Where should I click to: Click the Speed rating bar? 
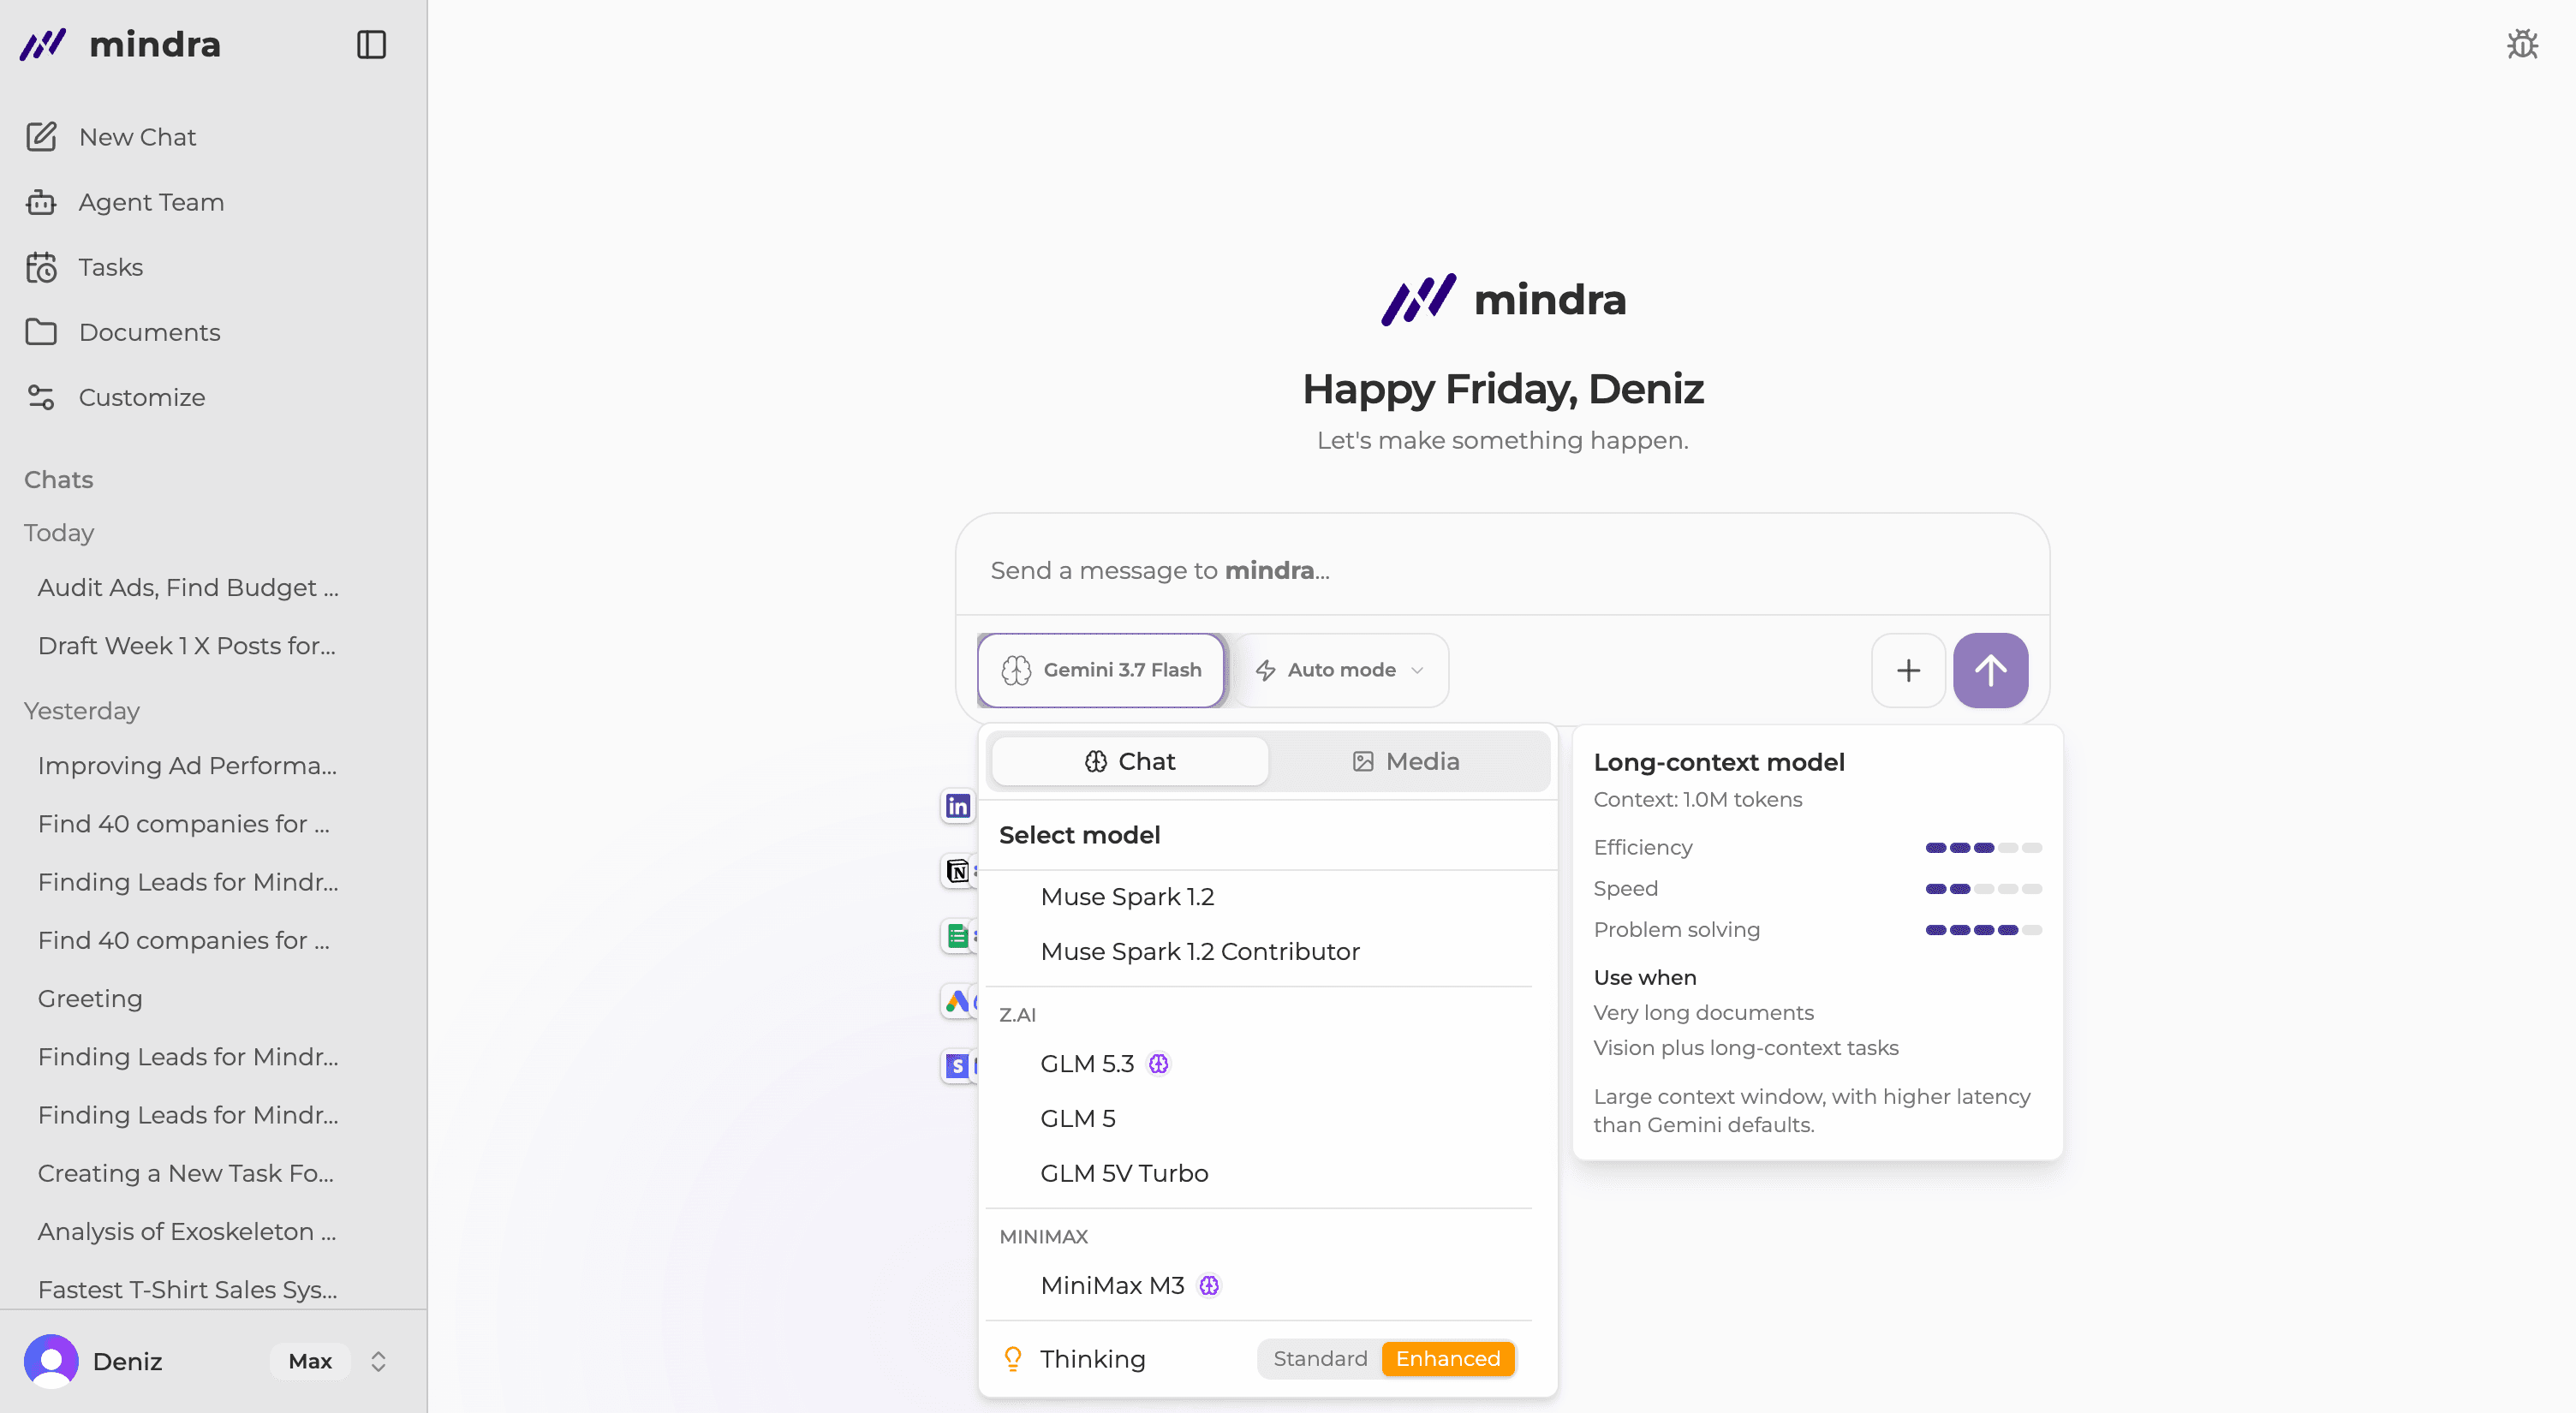[1983, 889]
